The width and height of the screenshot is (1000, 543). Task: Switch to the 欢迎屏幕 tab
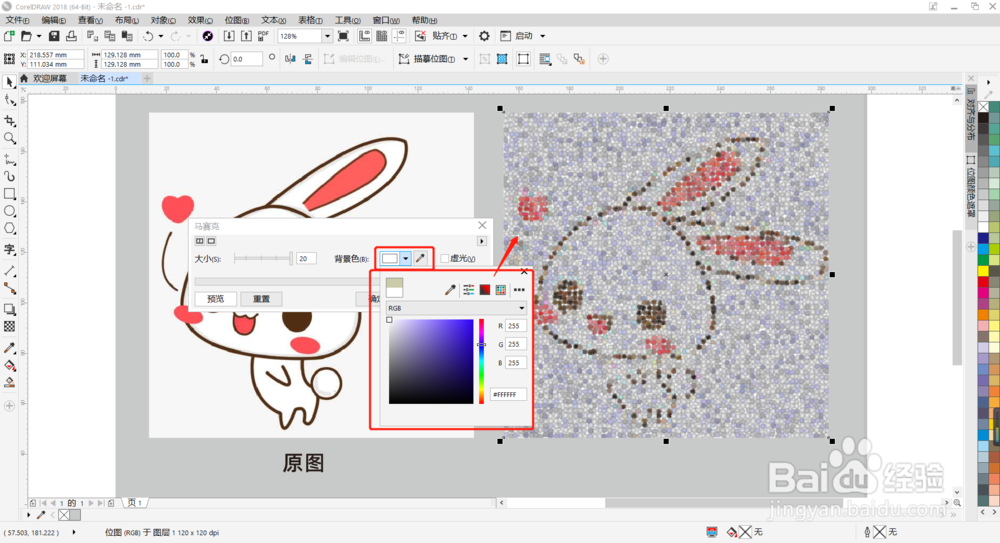[x=49, y=78]
